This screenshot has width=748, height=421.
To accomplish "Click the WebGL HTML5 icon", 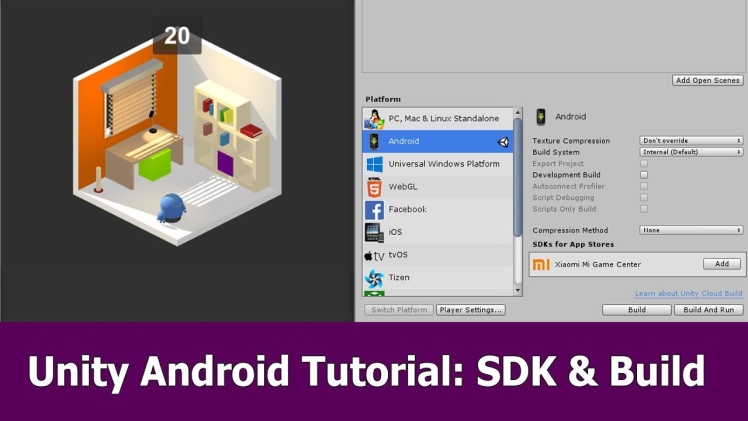I will click(x=374, y=187).
